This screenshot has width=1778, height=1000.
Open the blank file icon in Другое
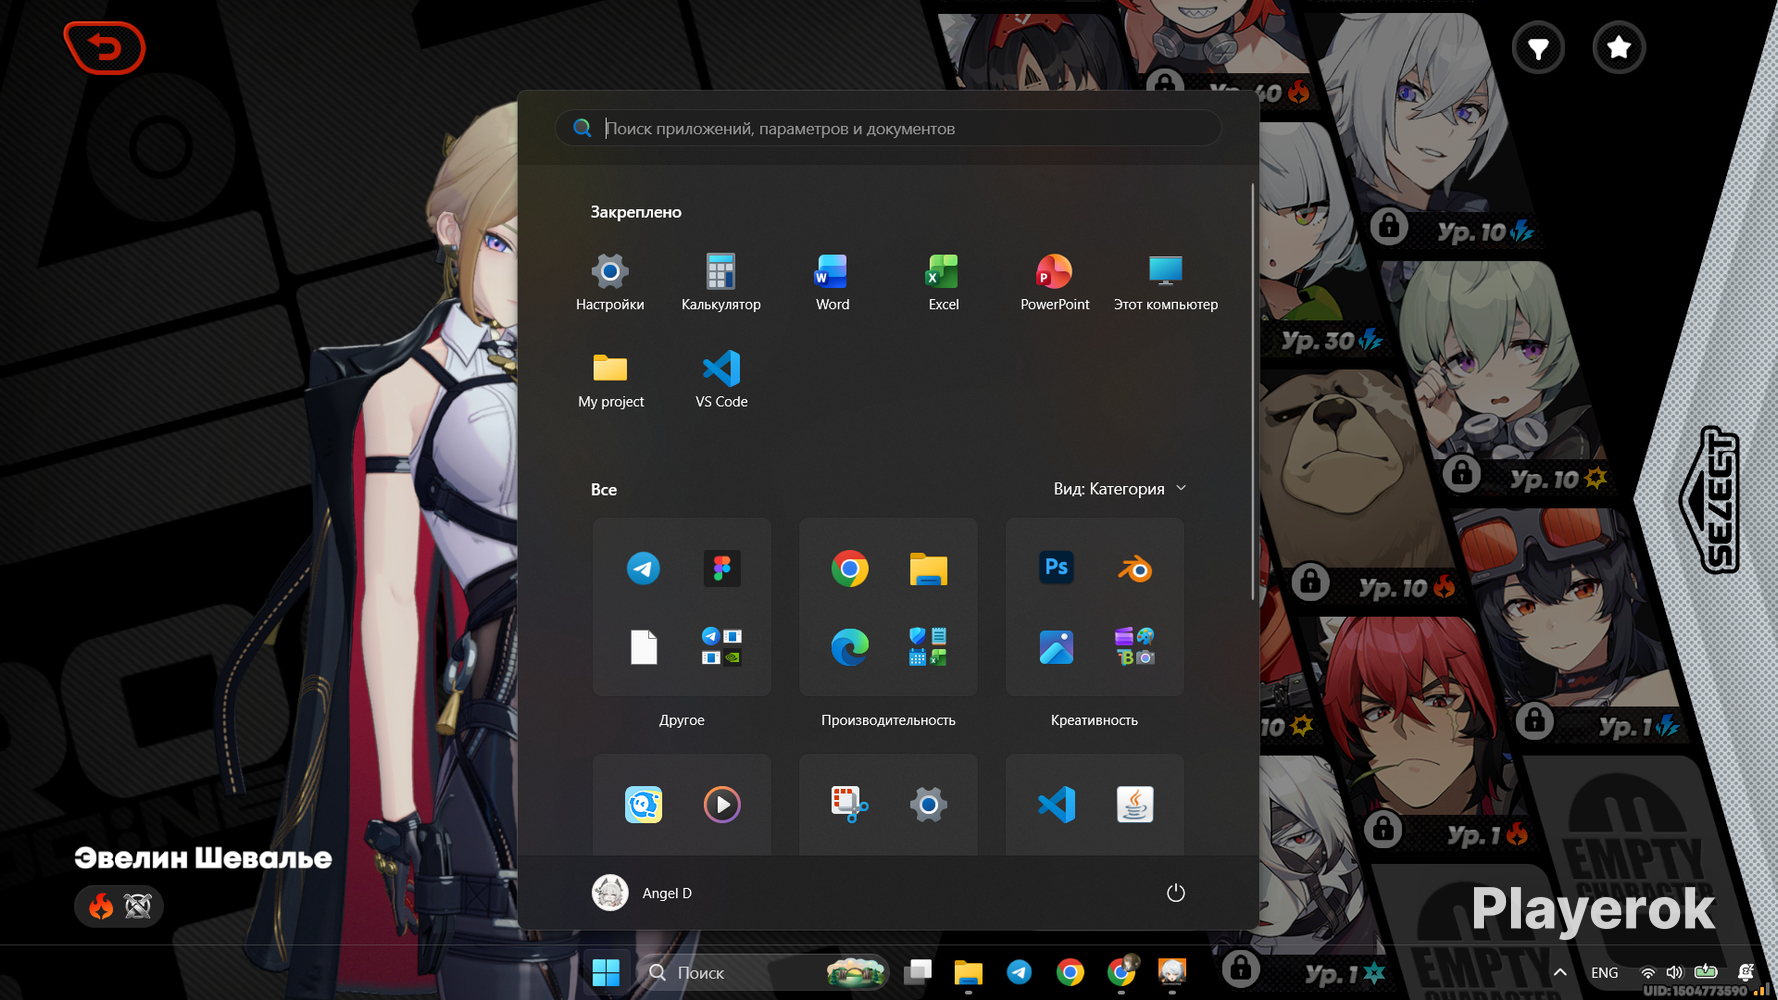point(643,647)
